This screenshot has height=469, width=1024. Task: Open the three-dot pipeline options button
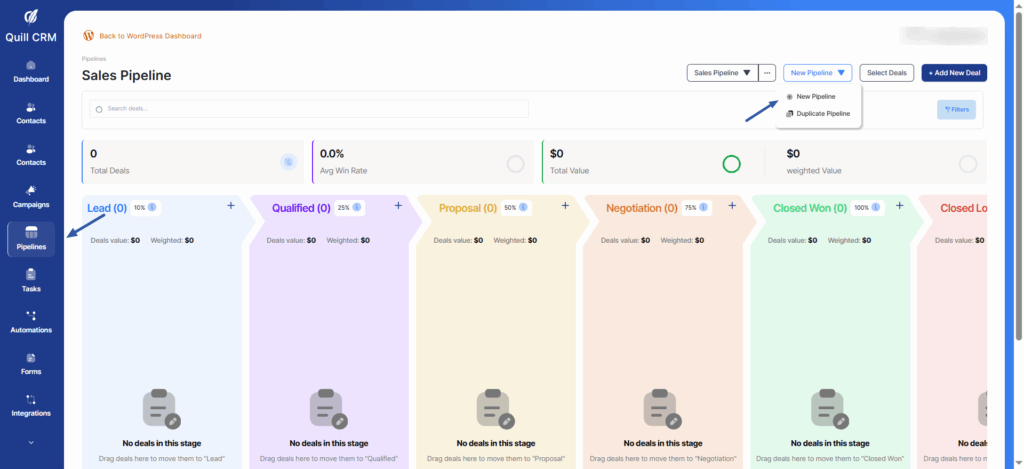(767, 73)
